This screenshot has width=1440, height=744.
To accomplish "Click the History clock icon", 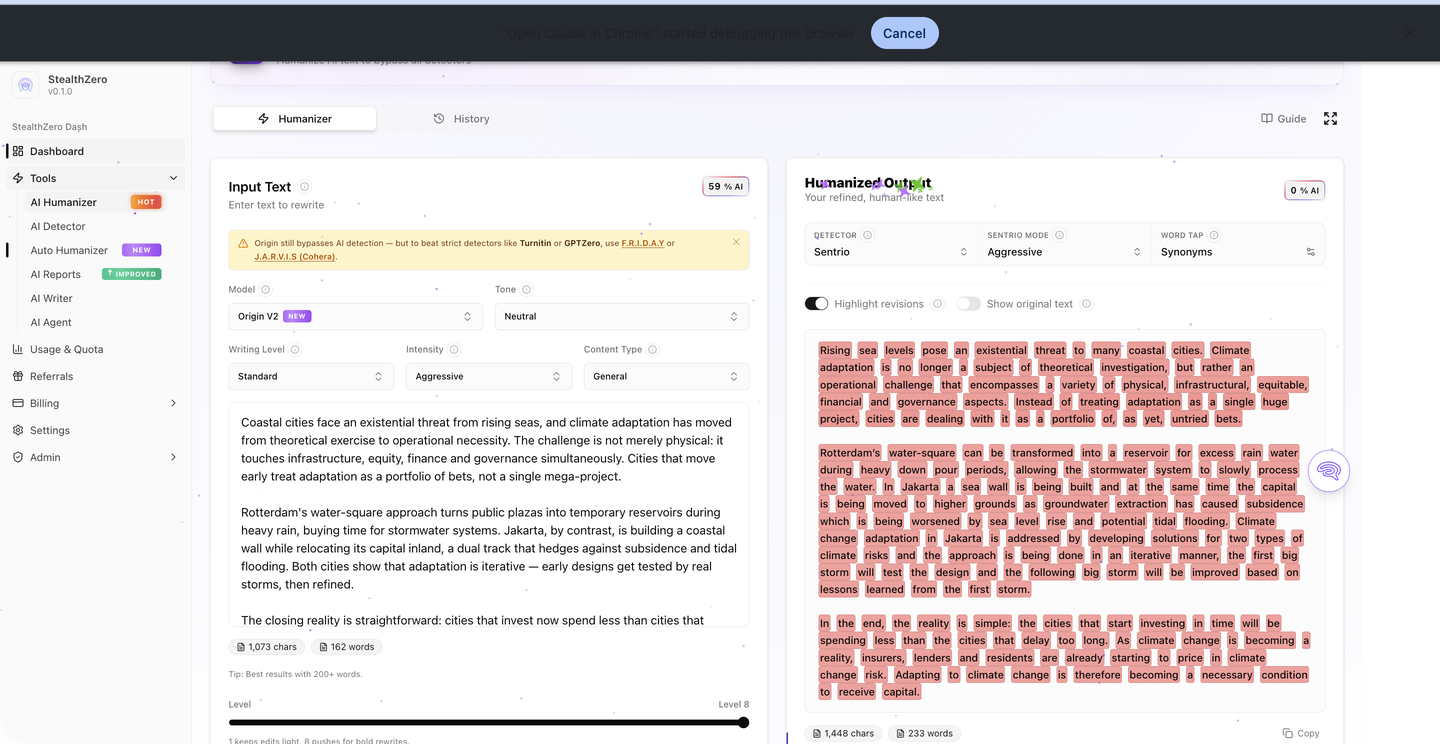I will [x=439, y=118].
